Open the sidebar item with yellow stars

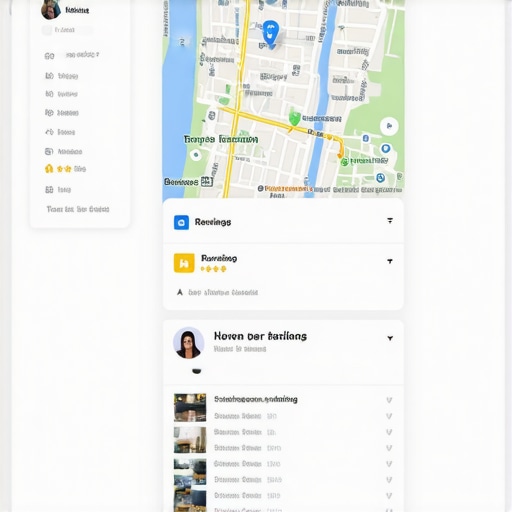pyautogui.click(x=66, y=169)
